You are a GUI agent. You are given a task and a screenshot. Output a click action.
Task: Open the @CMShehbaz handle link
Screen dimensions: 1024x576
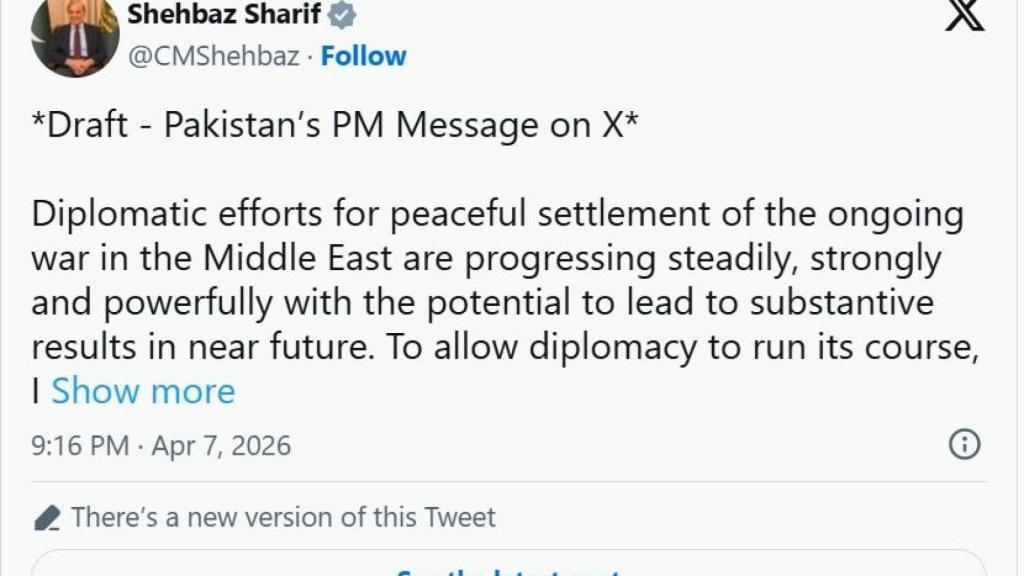[213, 56]
